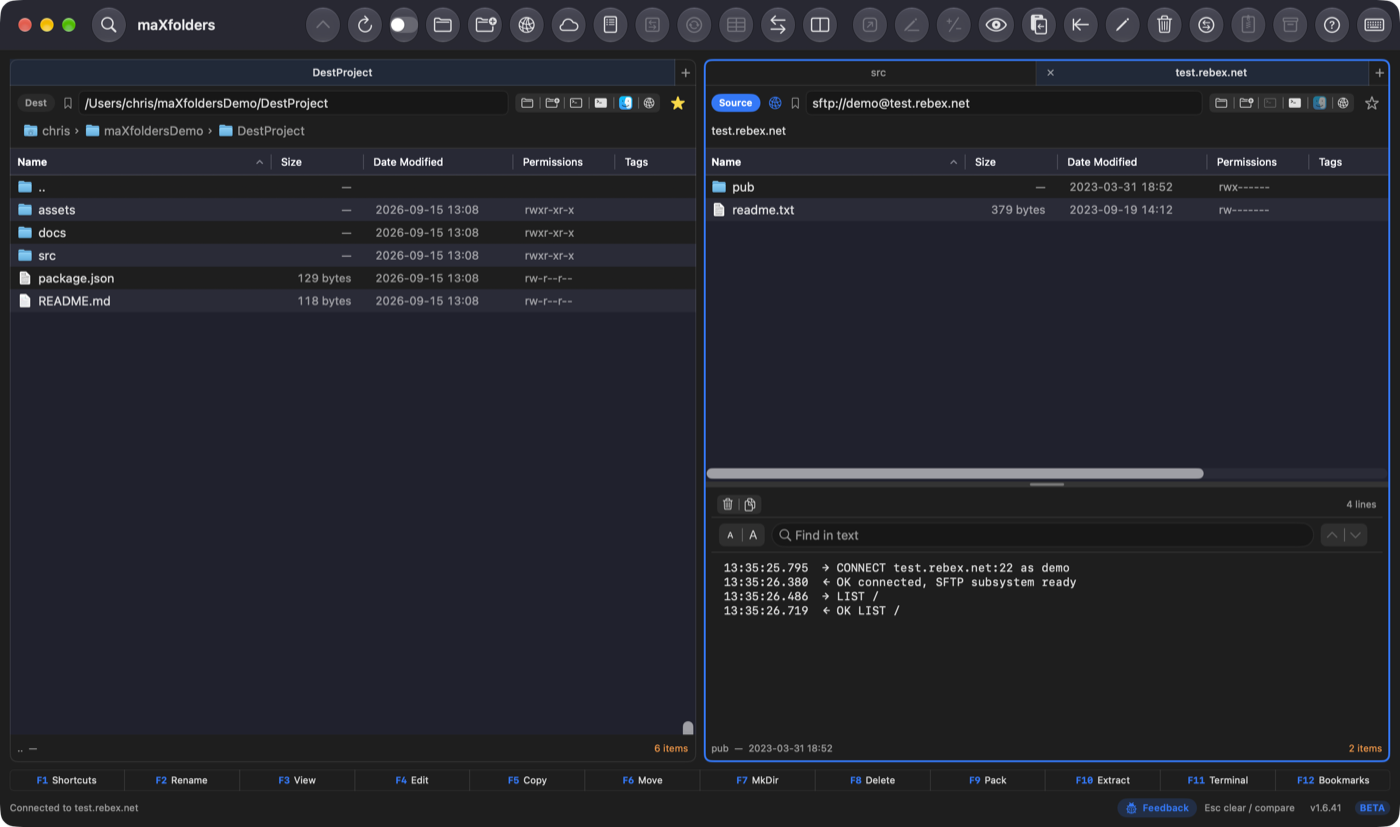Select larger text size 'A' in console
This screenshot has height=827, width=1400.
tap(753, 535)
